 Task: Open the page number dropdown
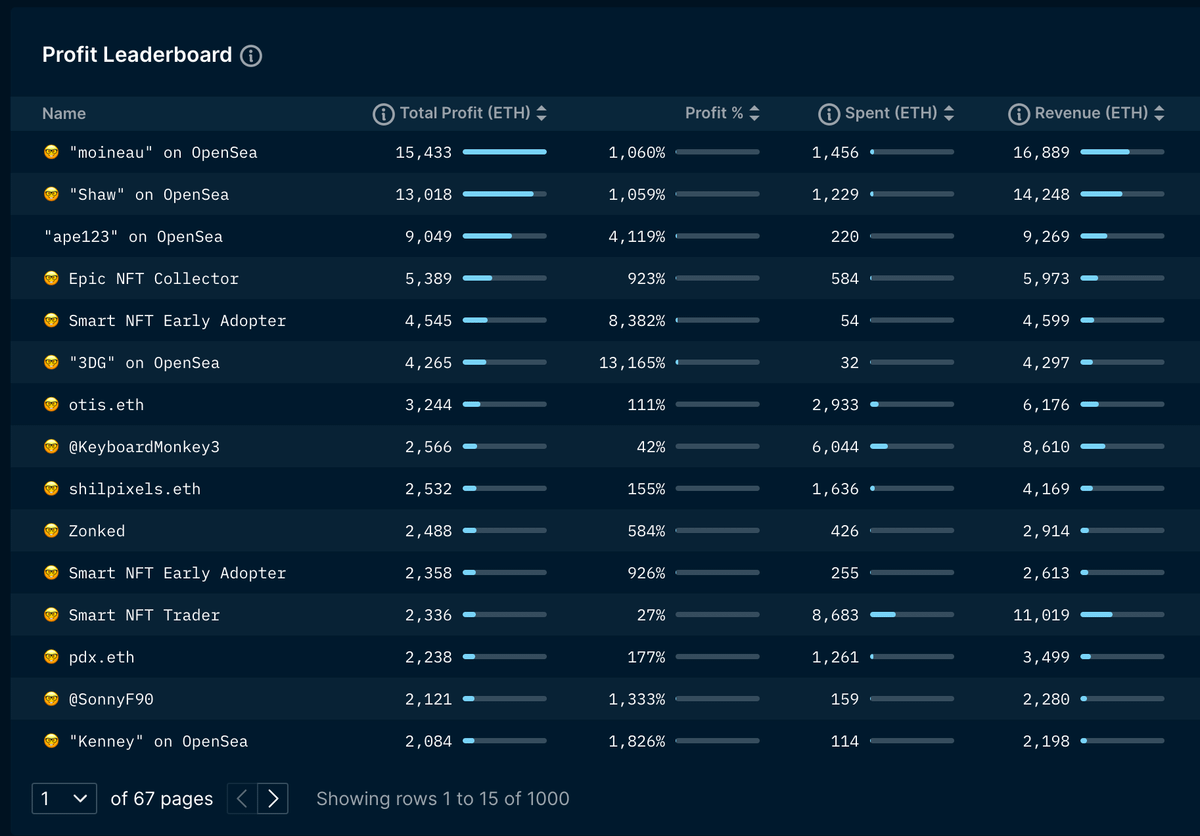[64, 798]
